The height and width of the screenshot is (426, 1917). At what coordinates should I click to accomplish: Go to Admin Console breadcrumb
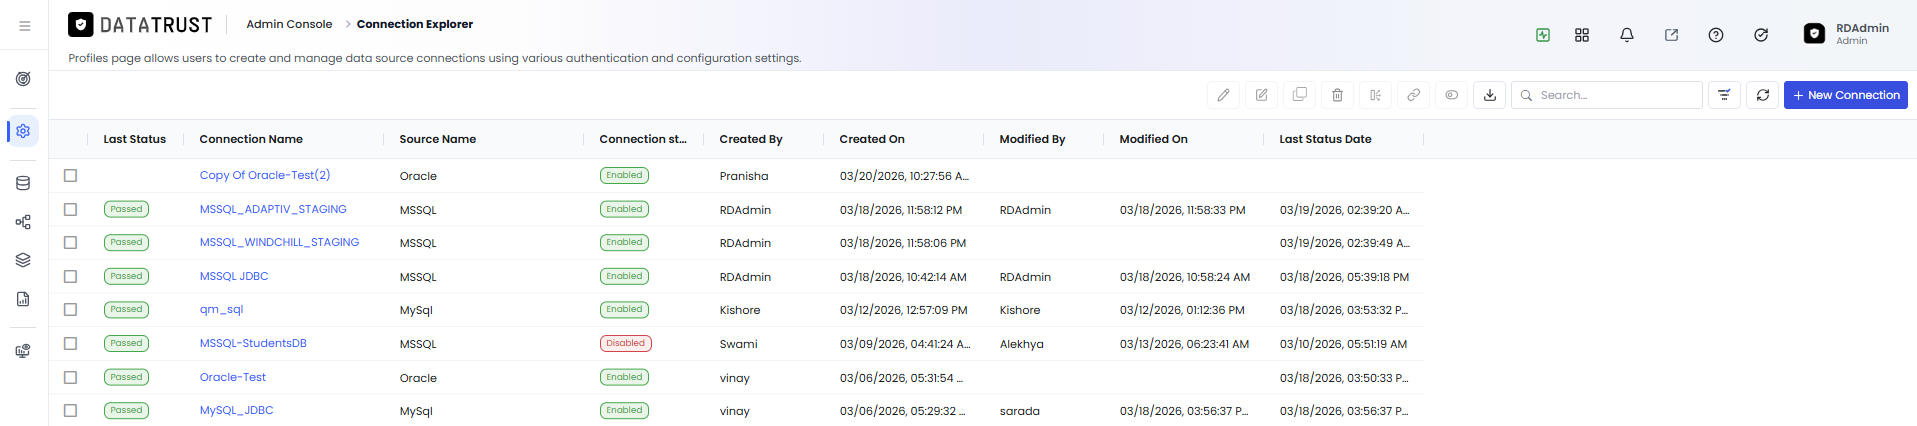click(x=289, y=24)
